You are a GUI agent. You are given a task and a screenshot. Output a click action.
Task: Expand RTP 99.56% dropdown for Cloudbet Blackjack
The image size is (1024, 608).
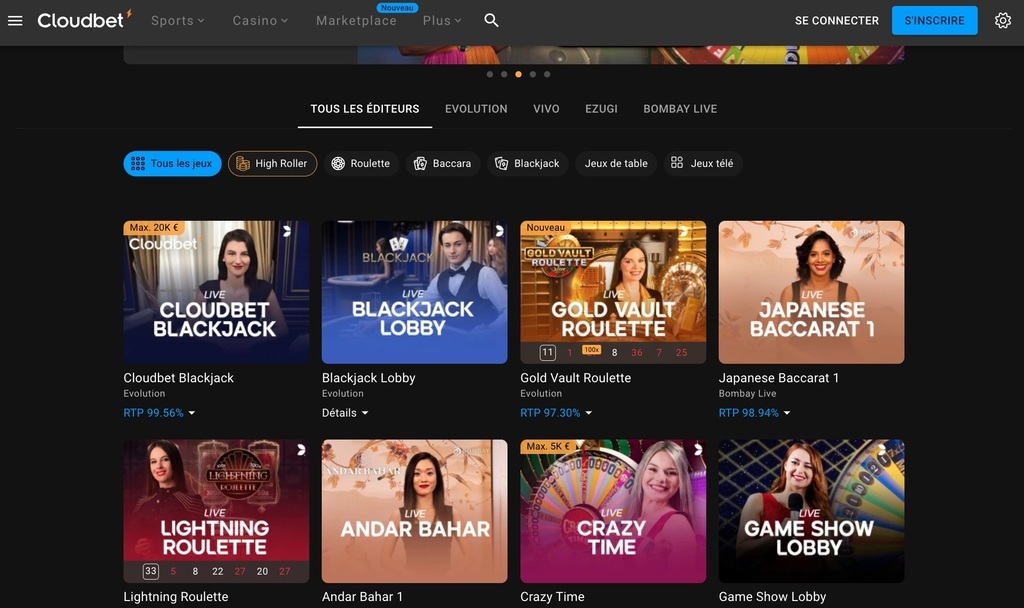[x=159, y=412]
